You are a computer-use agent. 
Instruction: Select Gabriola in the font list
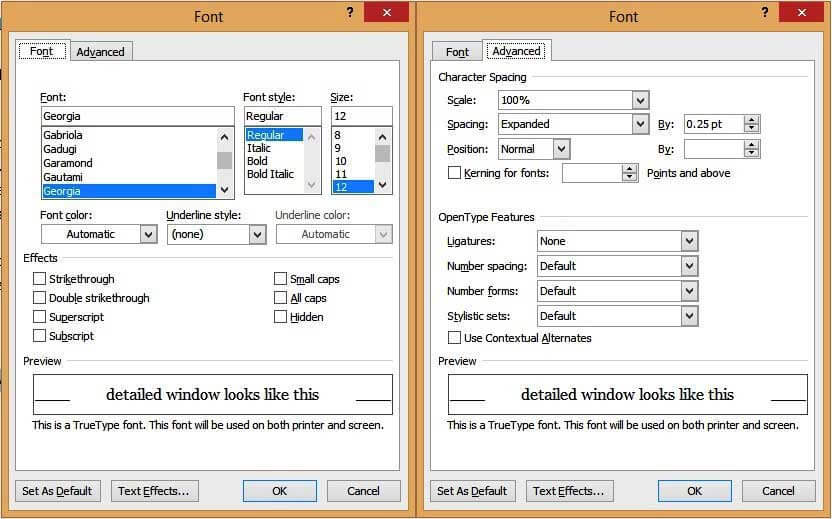pos(129,135)
